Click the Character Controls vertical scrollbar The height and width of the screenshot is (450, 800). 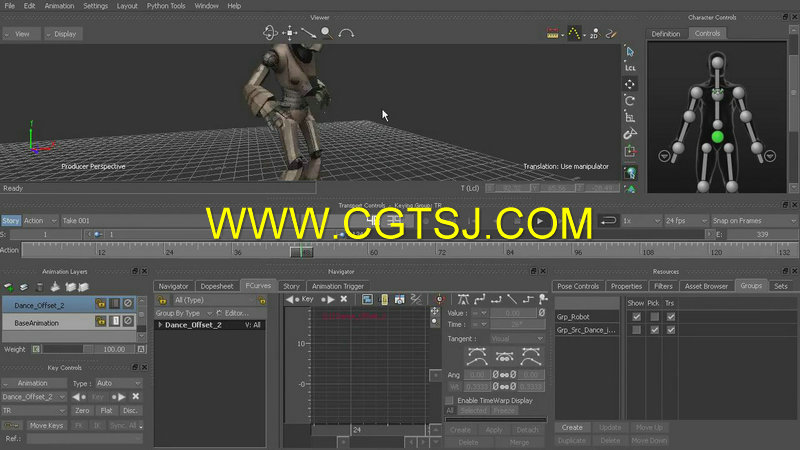click(x=794, y=110)
